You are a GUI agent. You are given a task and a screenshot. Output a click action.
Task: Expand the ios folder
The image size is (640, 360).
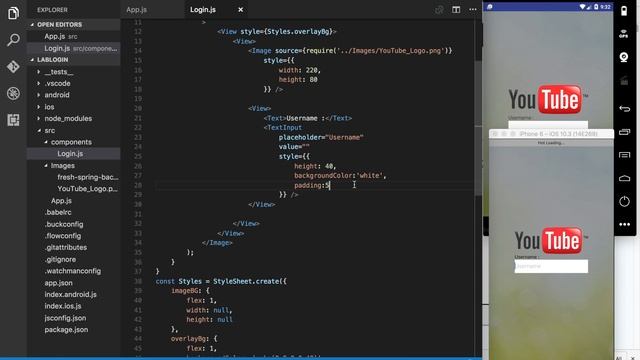tap(49, 107)
